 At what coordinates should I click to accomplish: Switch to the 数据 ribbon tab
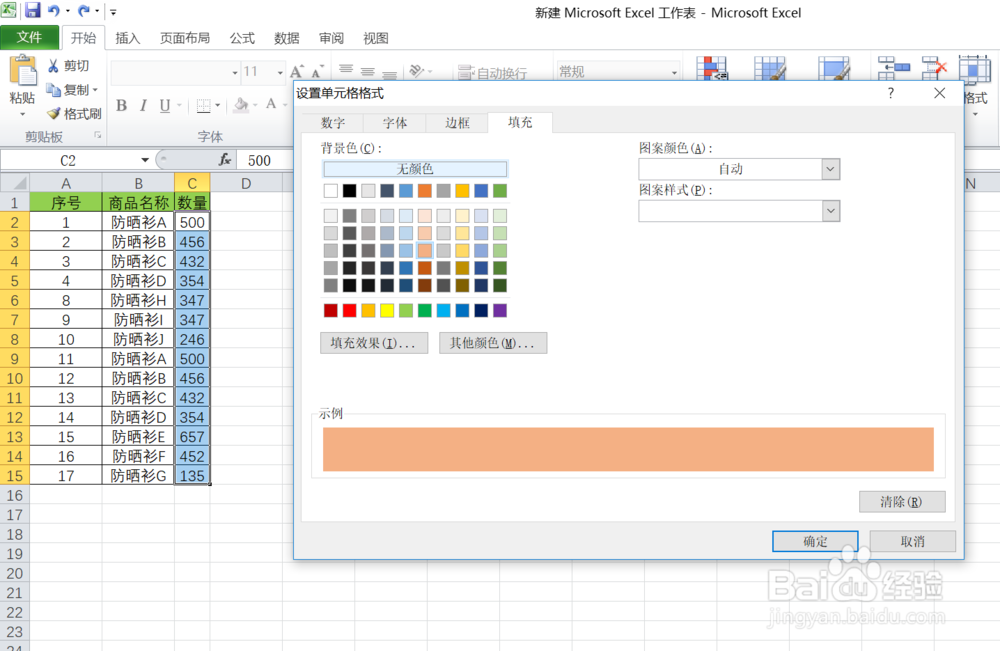point(287,38)
